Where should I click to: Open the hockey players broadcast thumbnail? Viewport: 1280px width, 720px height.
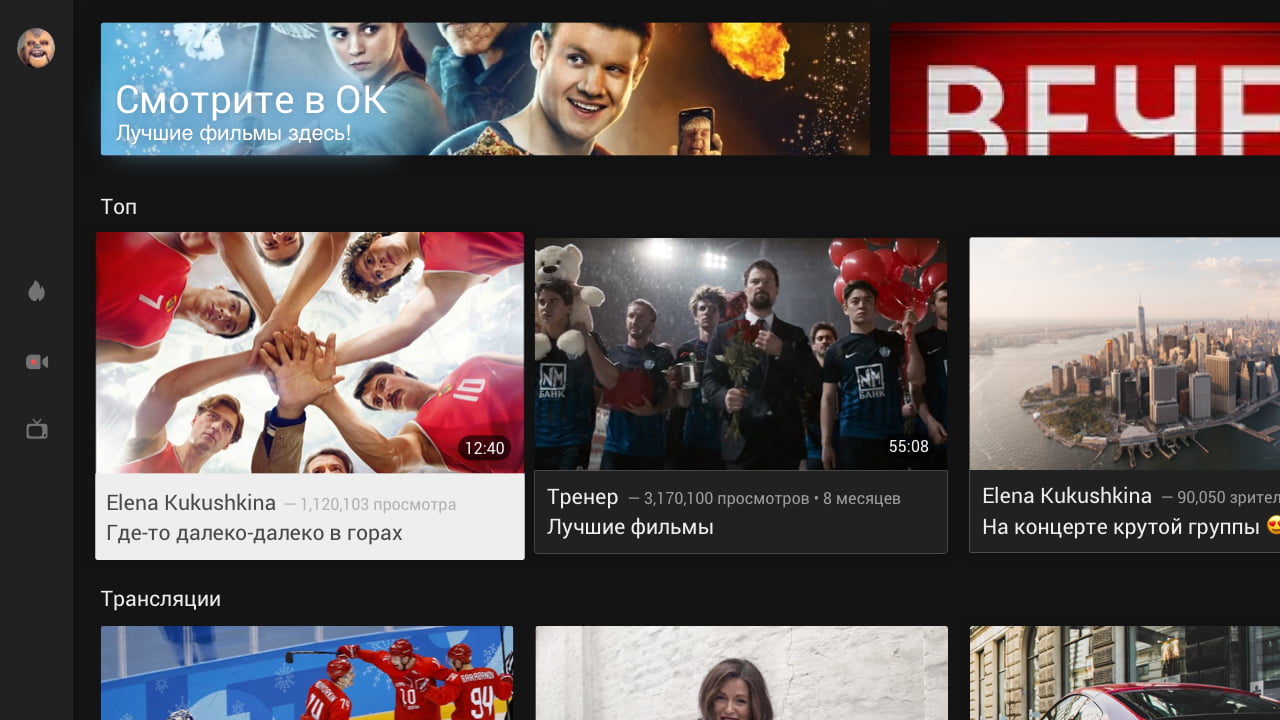[x=307, y=673]
